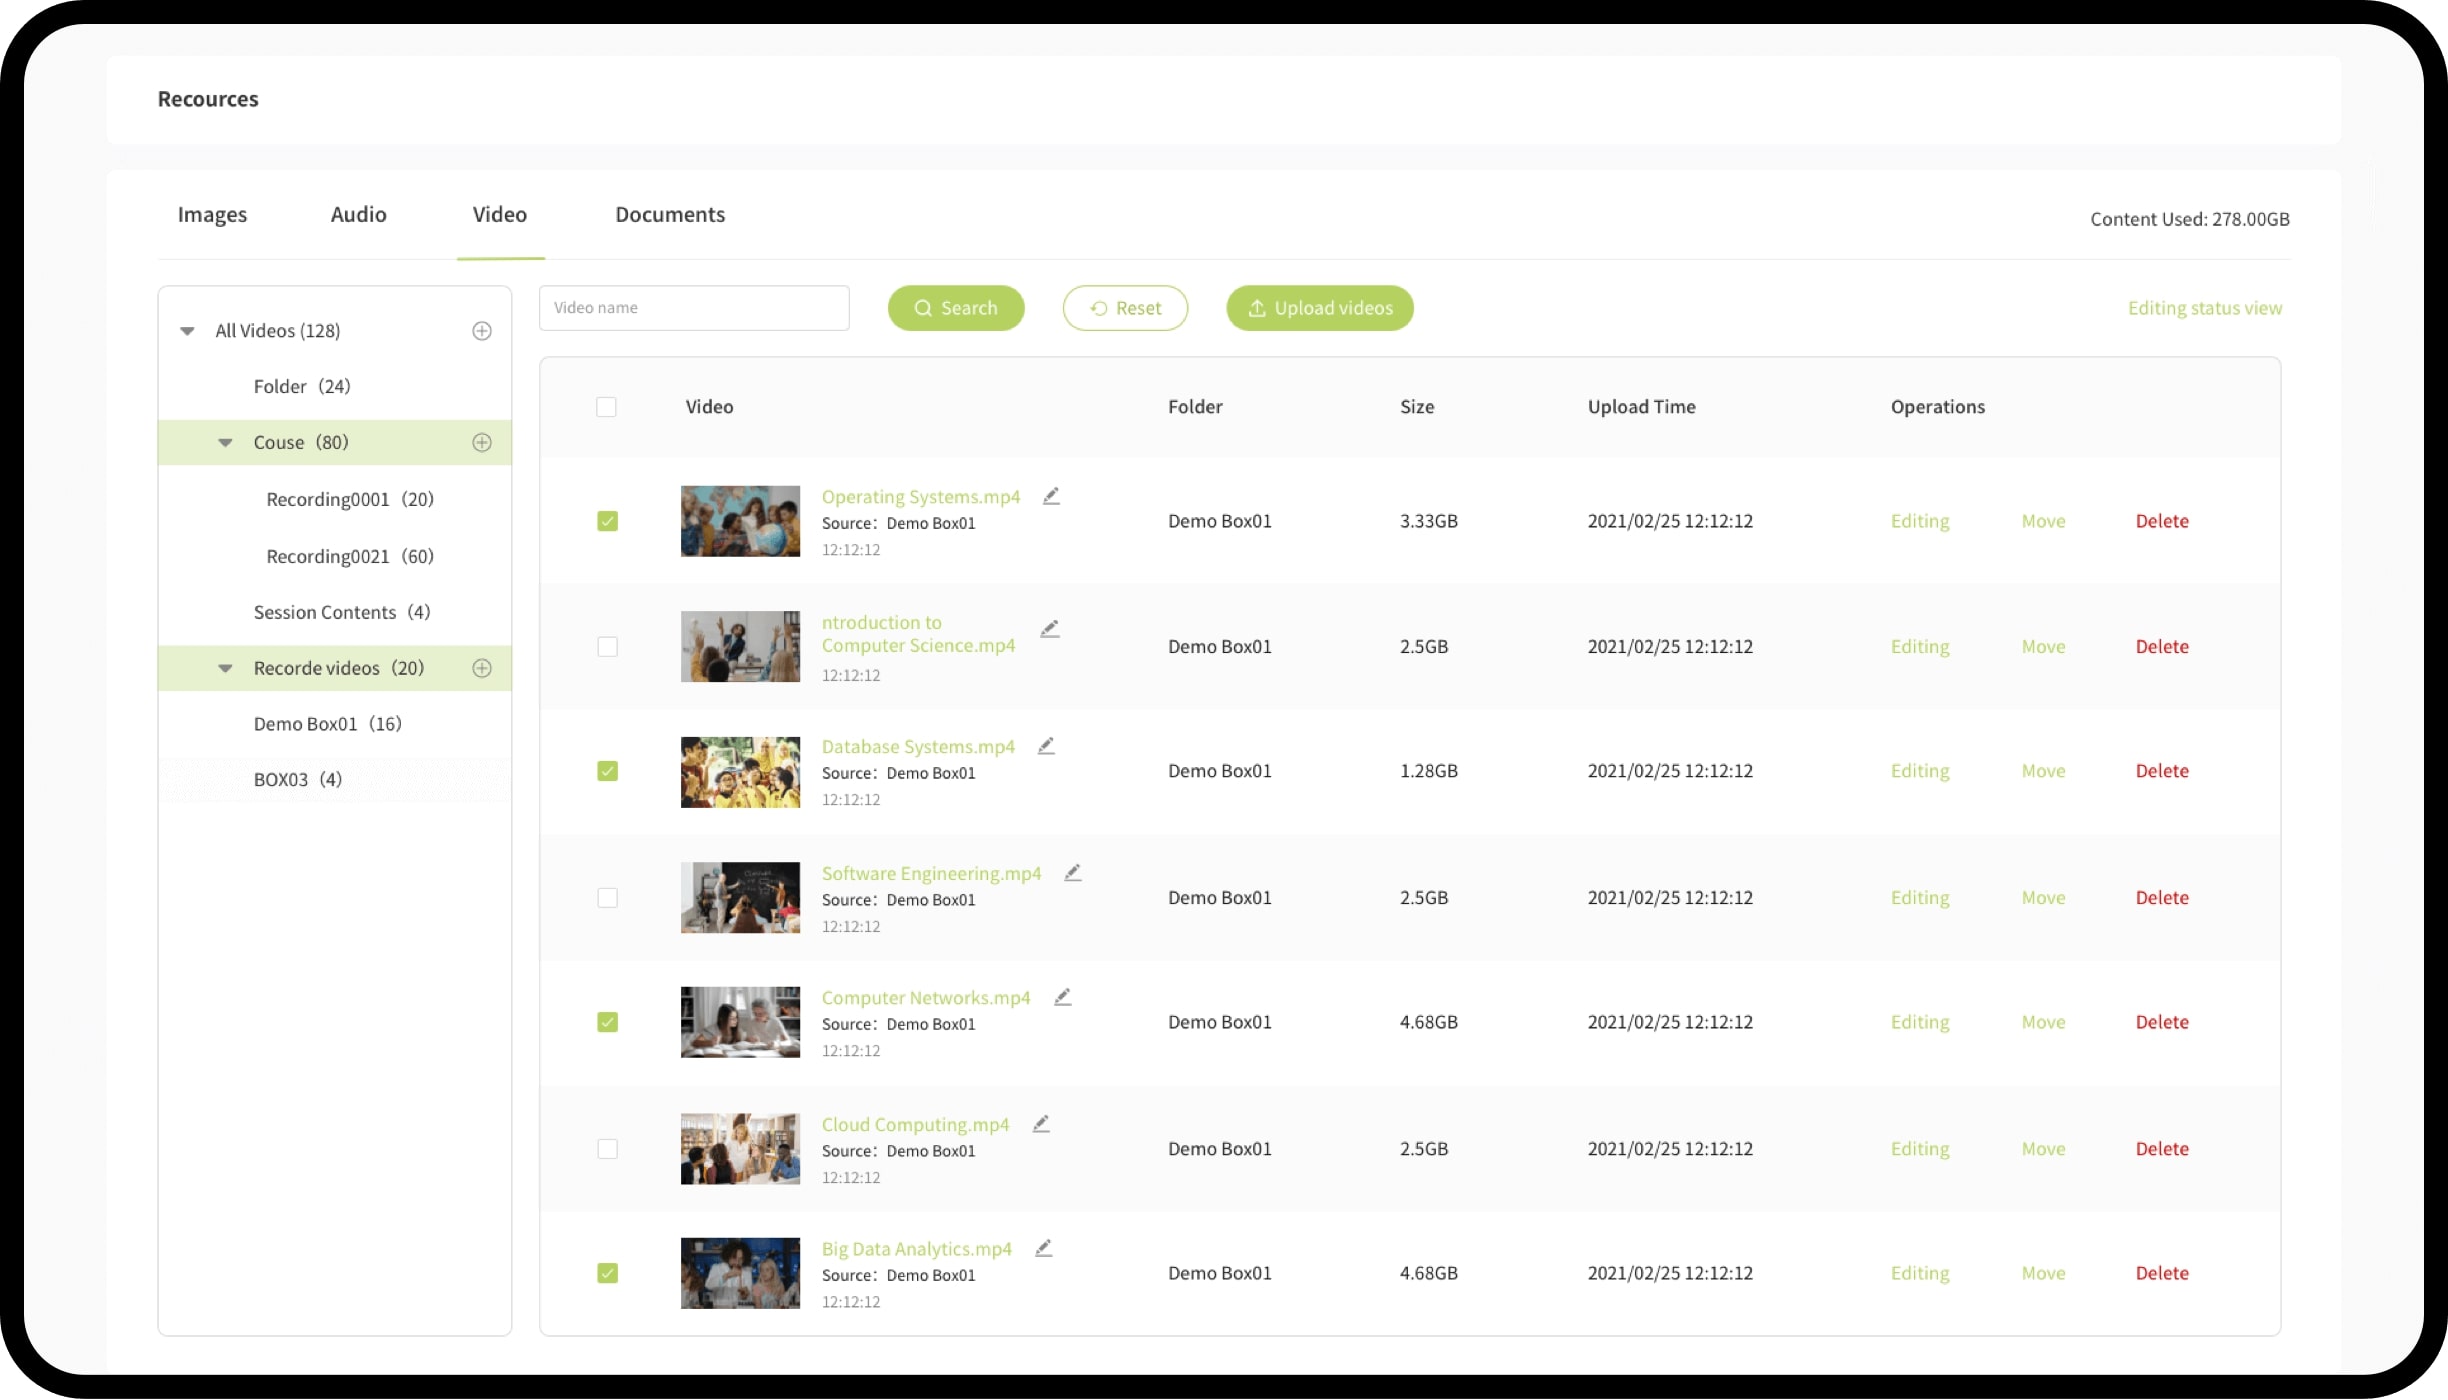Click edit pencil for Computer Networks.mp4
The height and width of the screenshot is (1400, 2448).
pos(1062,997)
